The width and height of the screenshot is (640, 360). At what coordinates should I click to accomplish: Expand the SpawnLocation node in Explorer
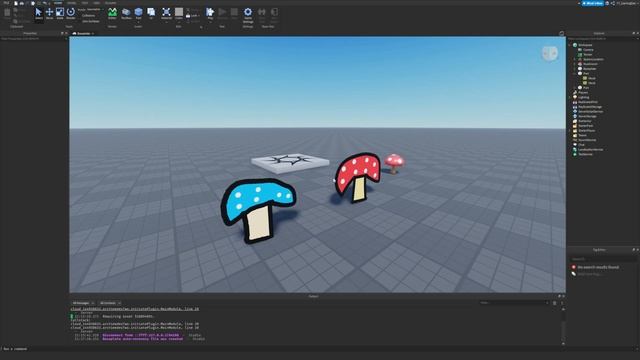click(x=575, y=59)
